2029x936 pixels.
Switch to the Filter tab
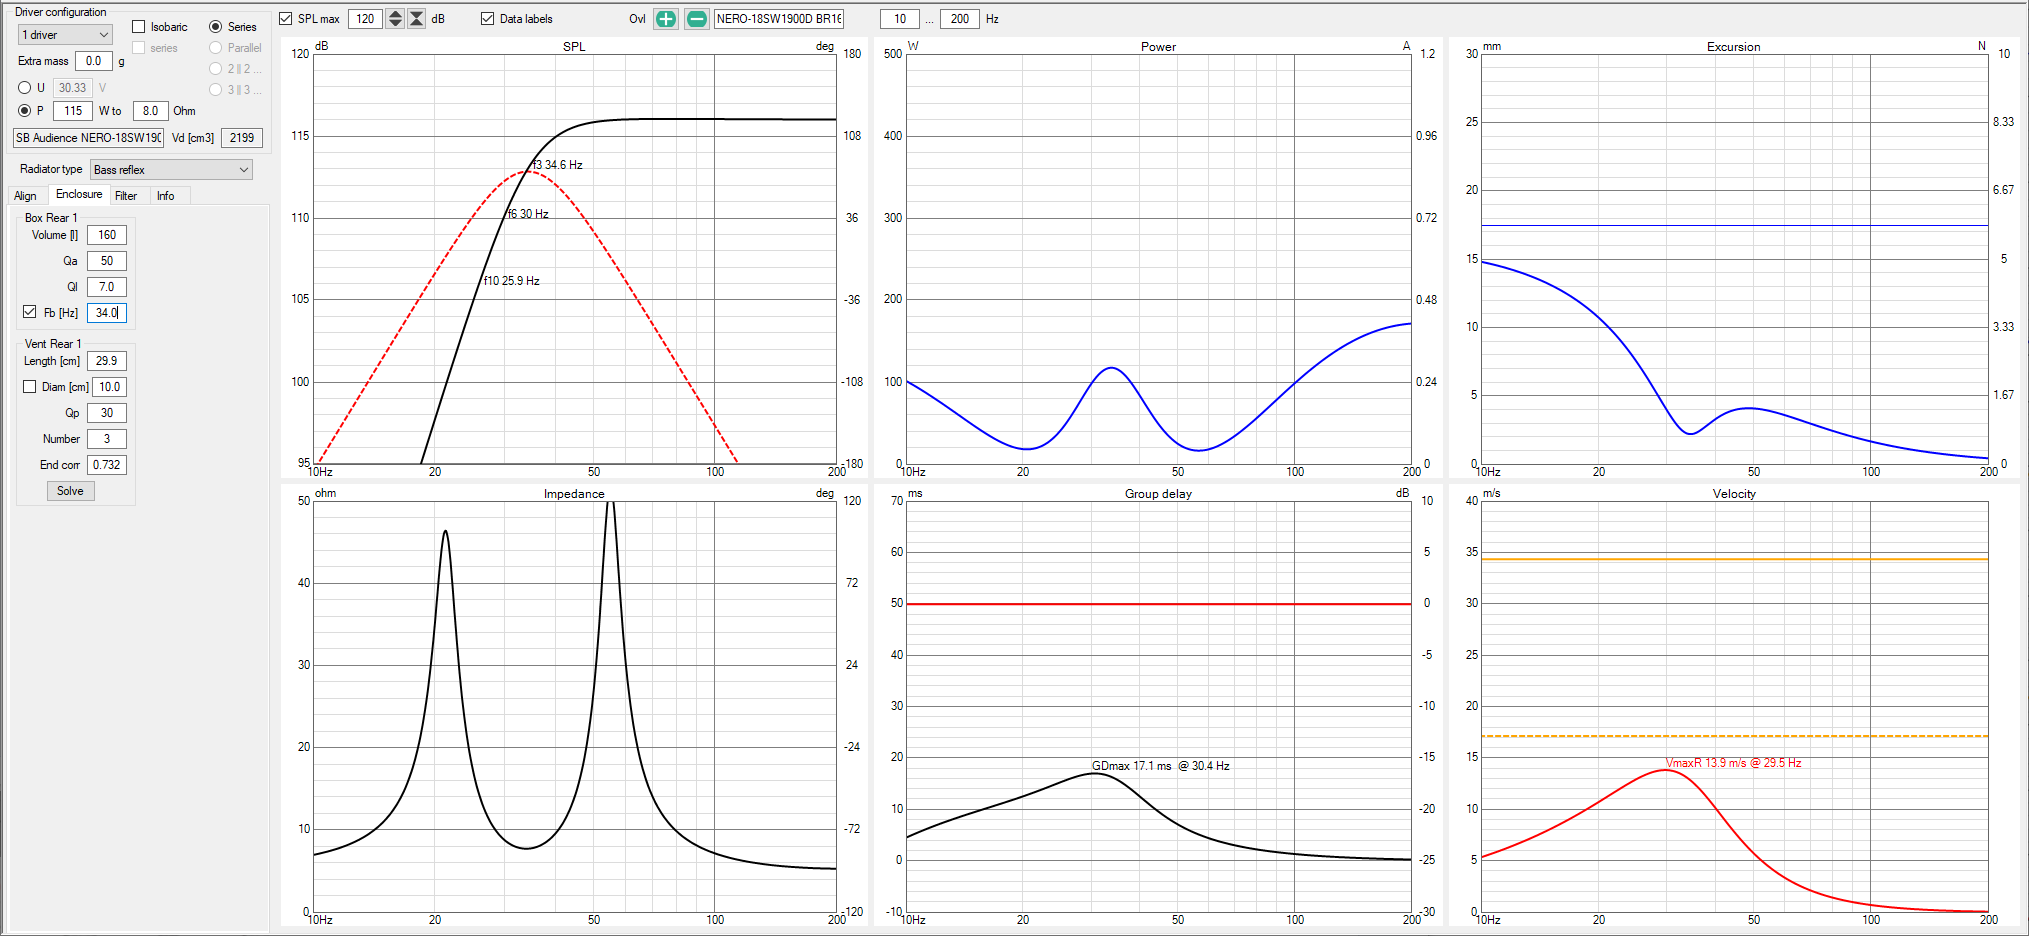point(126,196)
